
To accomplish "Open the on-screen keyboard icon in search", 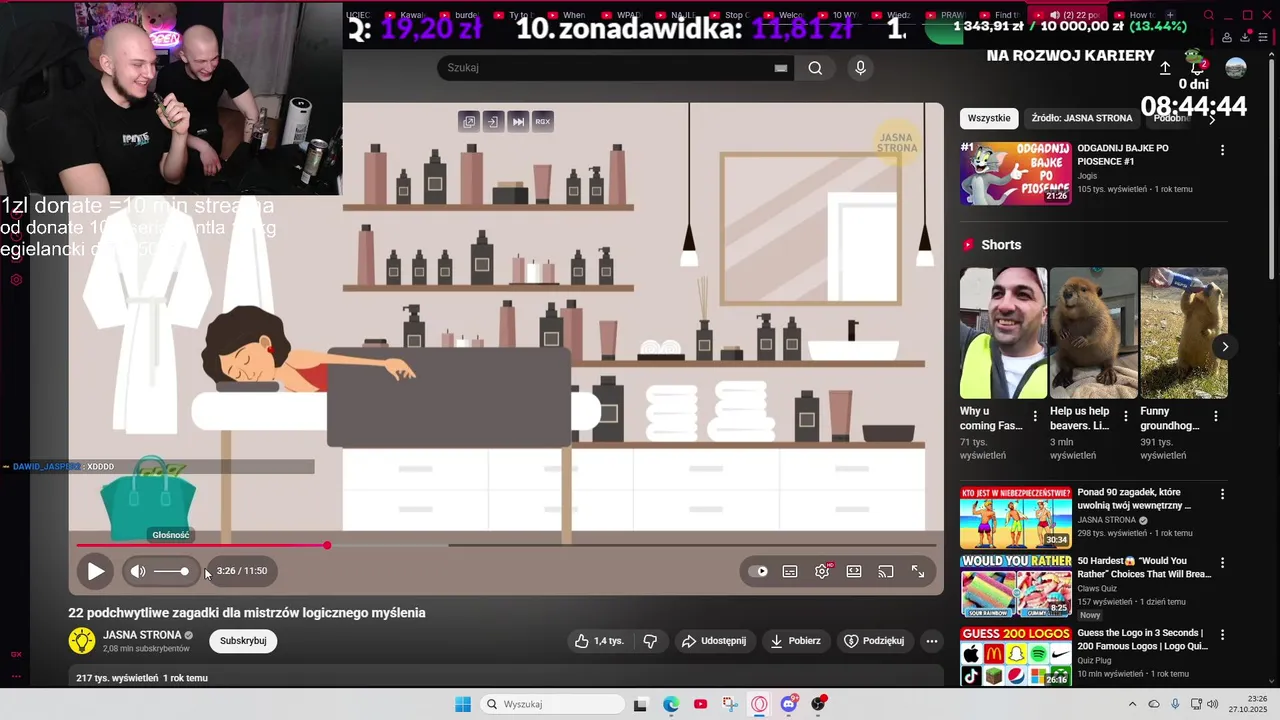I will (781, 68).
